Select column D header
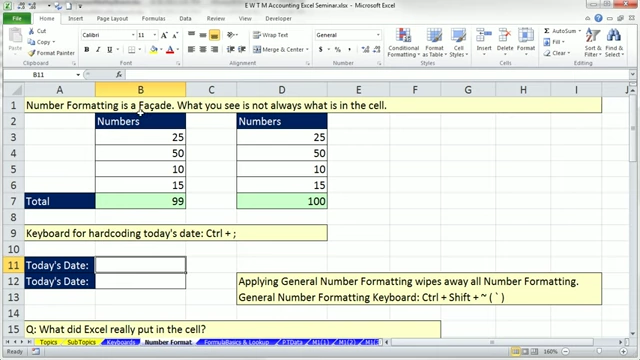This screenshot has height=360, width=640. tap(282, 90)
